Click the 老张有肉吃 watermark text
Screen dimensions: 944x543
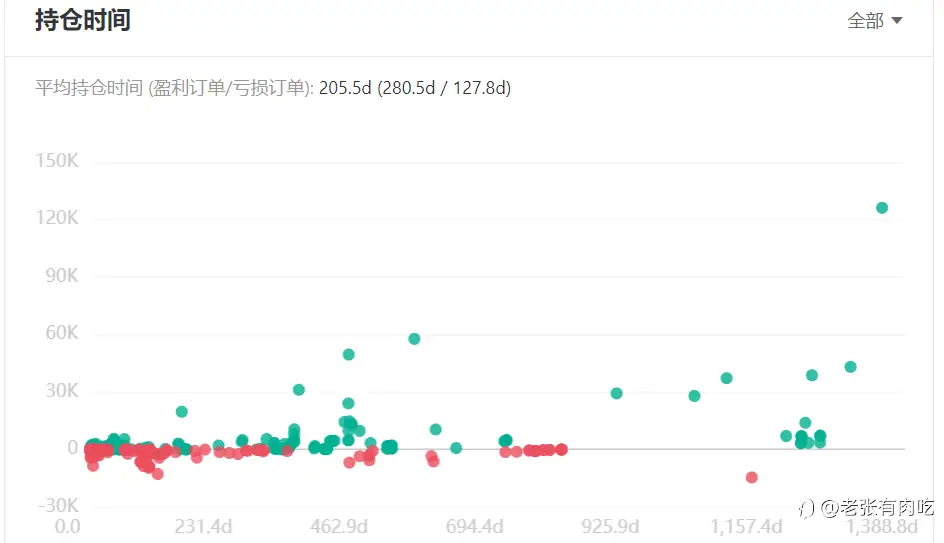[x=887, y=507]
